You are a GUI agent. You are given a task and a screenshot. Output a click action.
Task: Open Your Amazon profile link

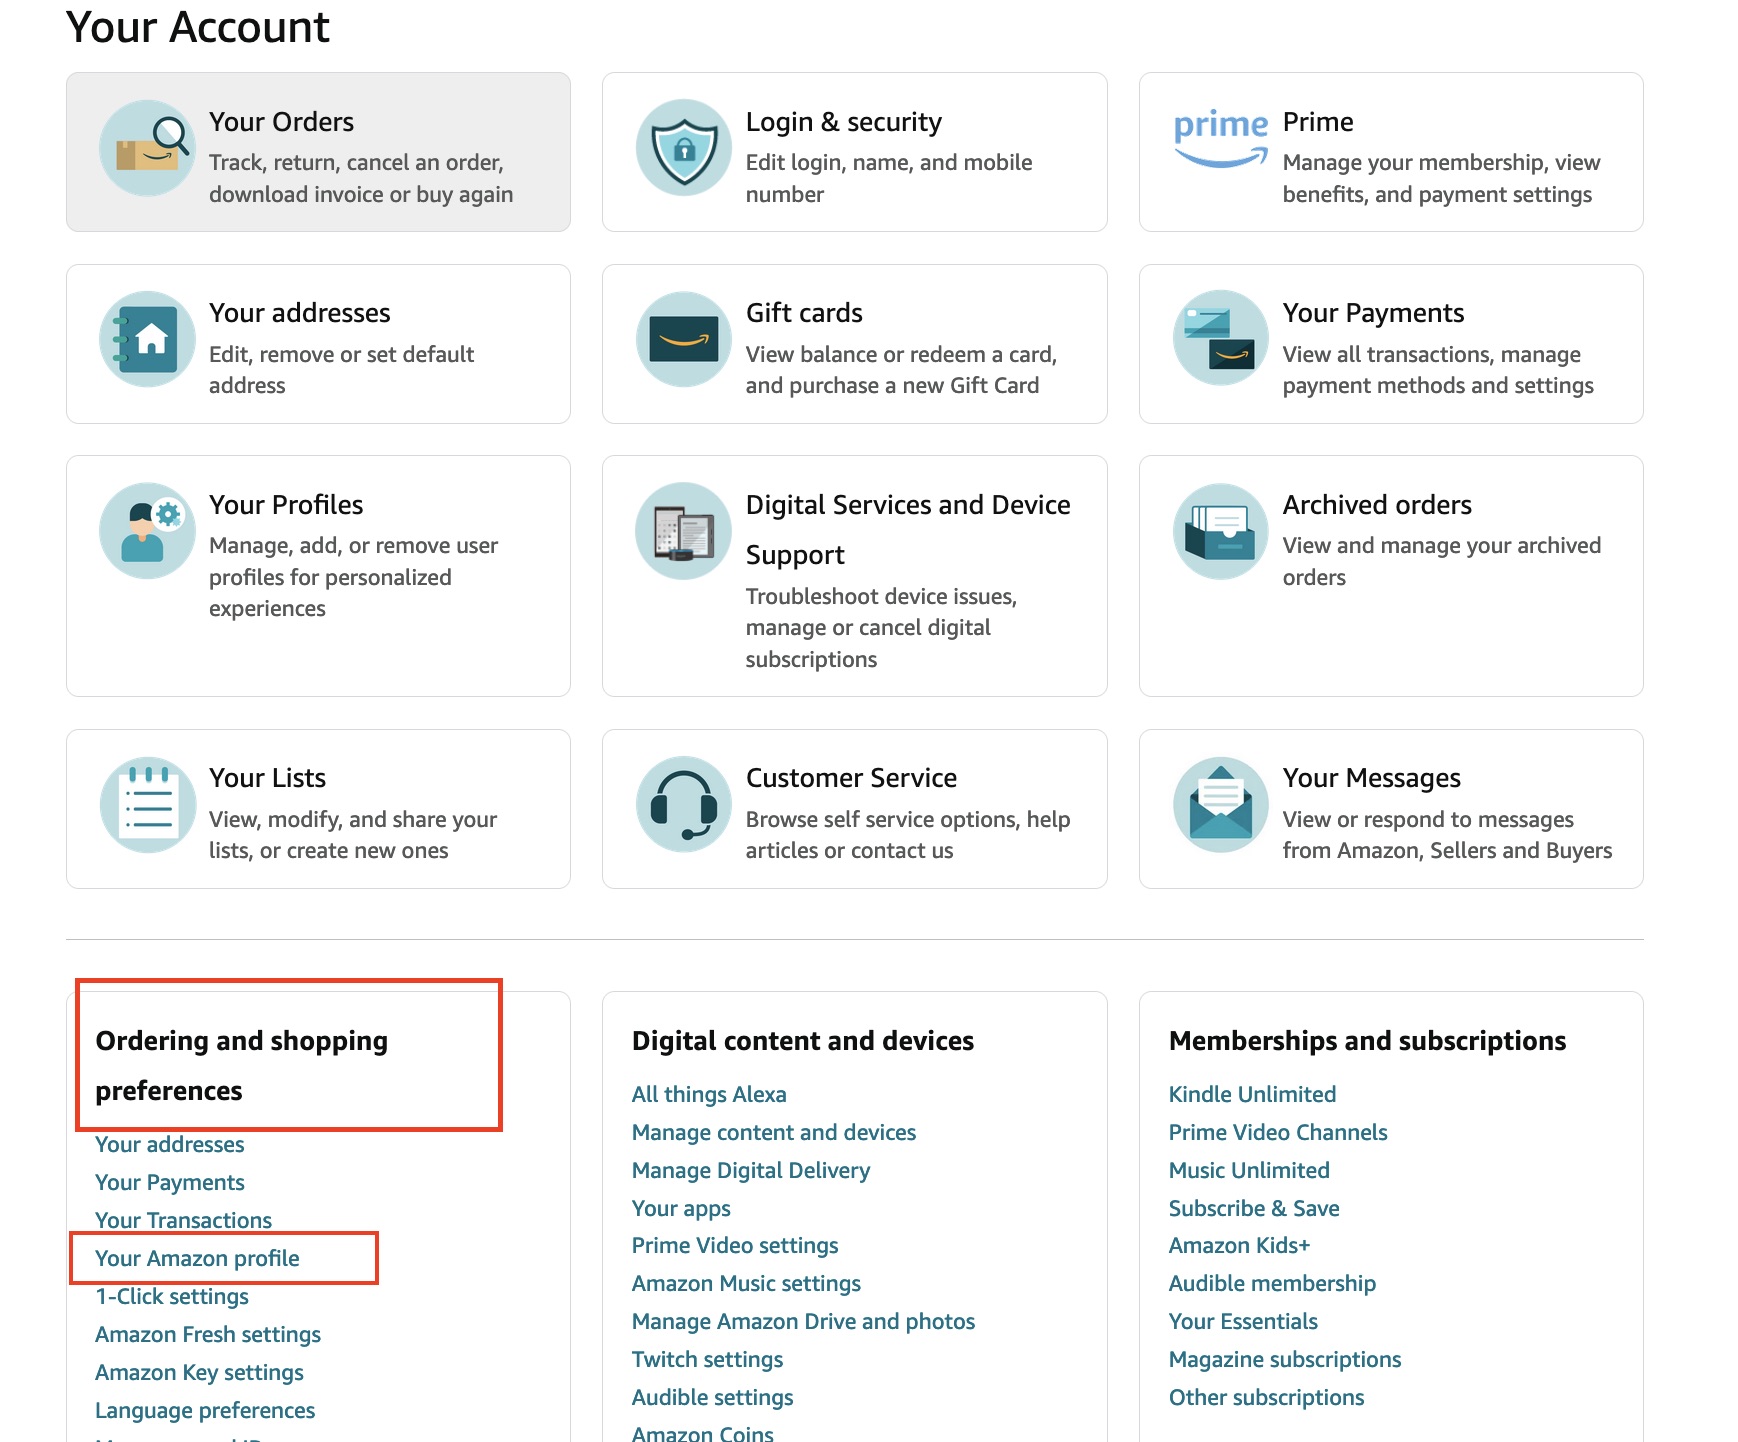click(x=197, y=1258)
